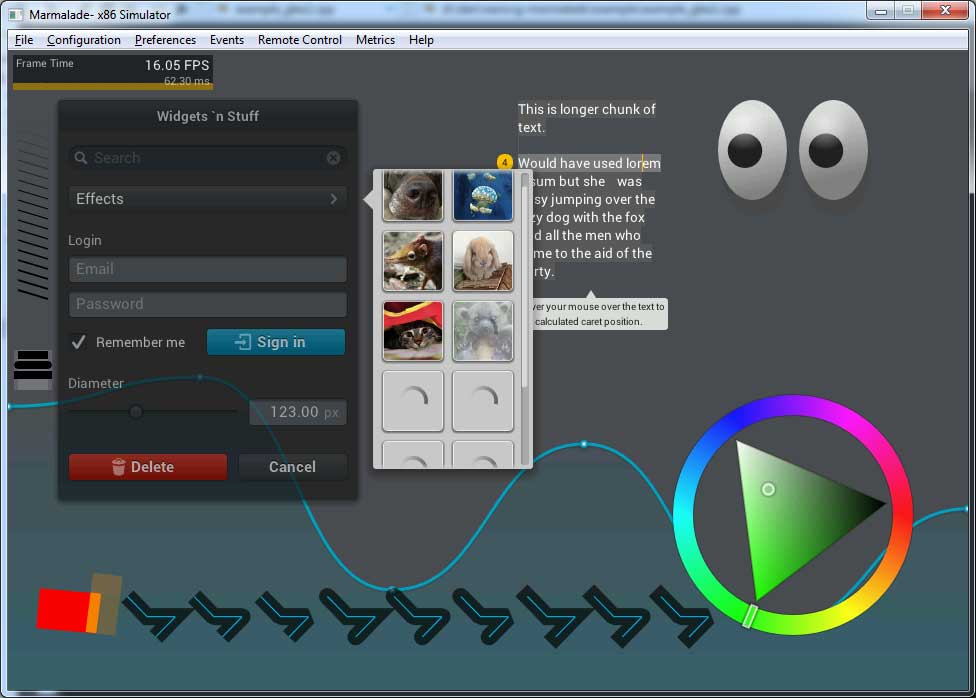Click the right googly eye
Screen dimensions: 976x698
click(x=833, y=150)
